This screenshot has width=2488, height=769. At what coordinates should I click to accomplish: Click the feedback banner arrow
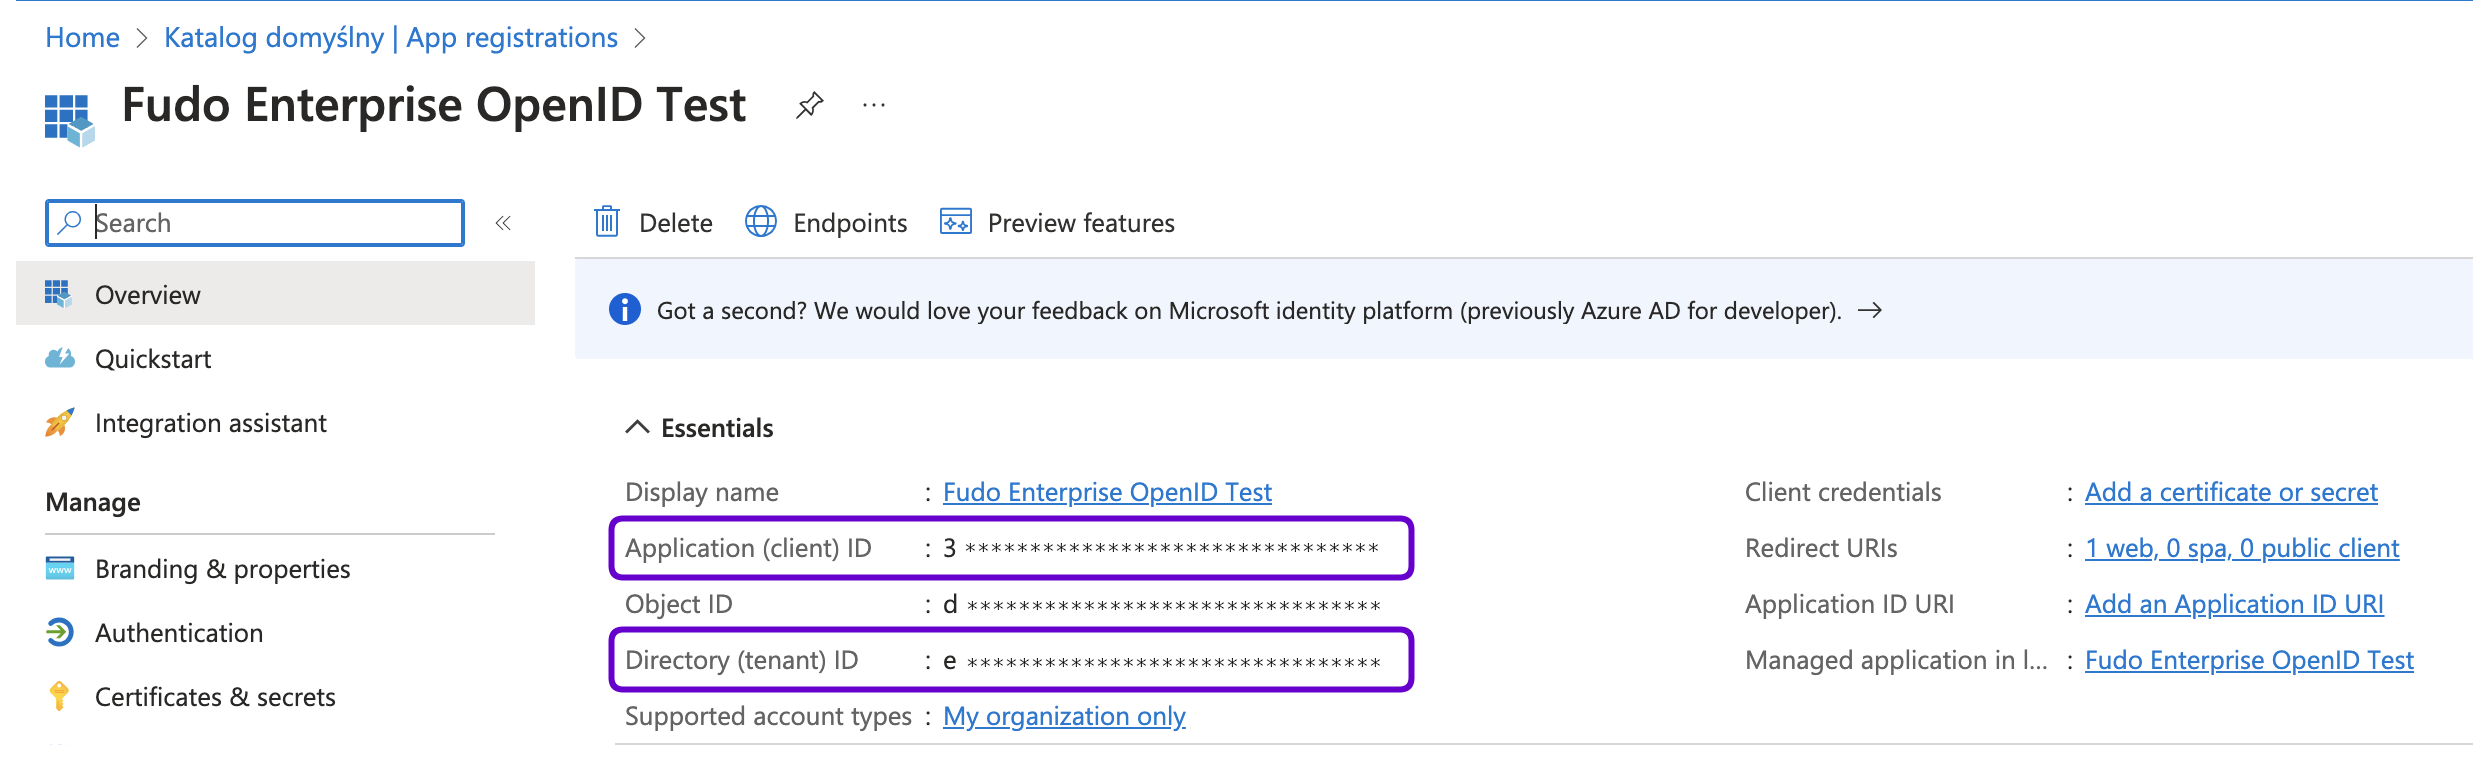point(1869,311)
